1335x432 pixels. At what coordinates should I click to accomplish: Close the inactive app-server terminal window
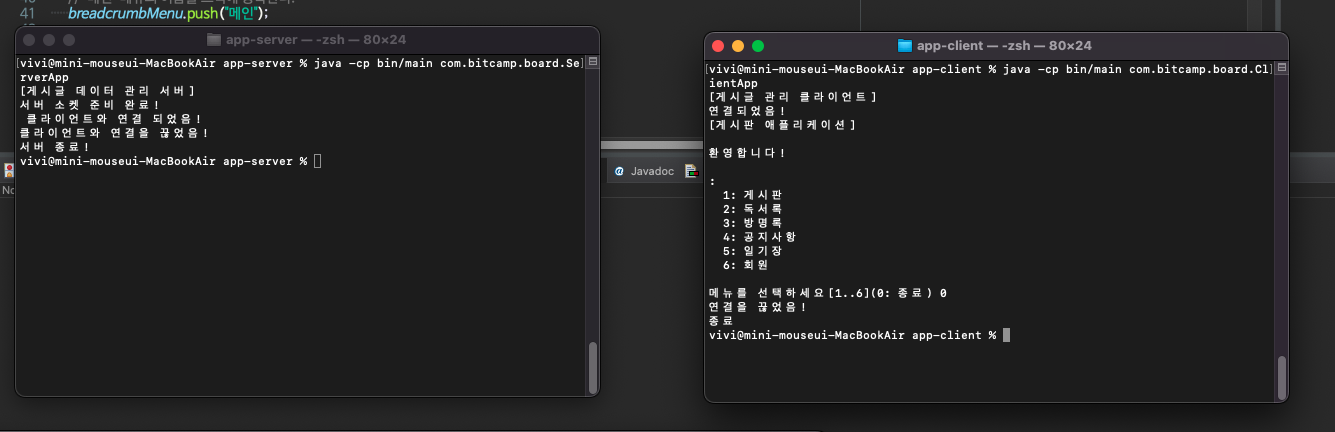[29, 40]
